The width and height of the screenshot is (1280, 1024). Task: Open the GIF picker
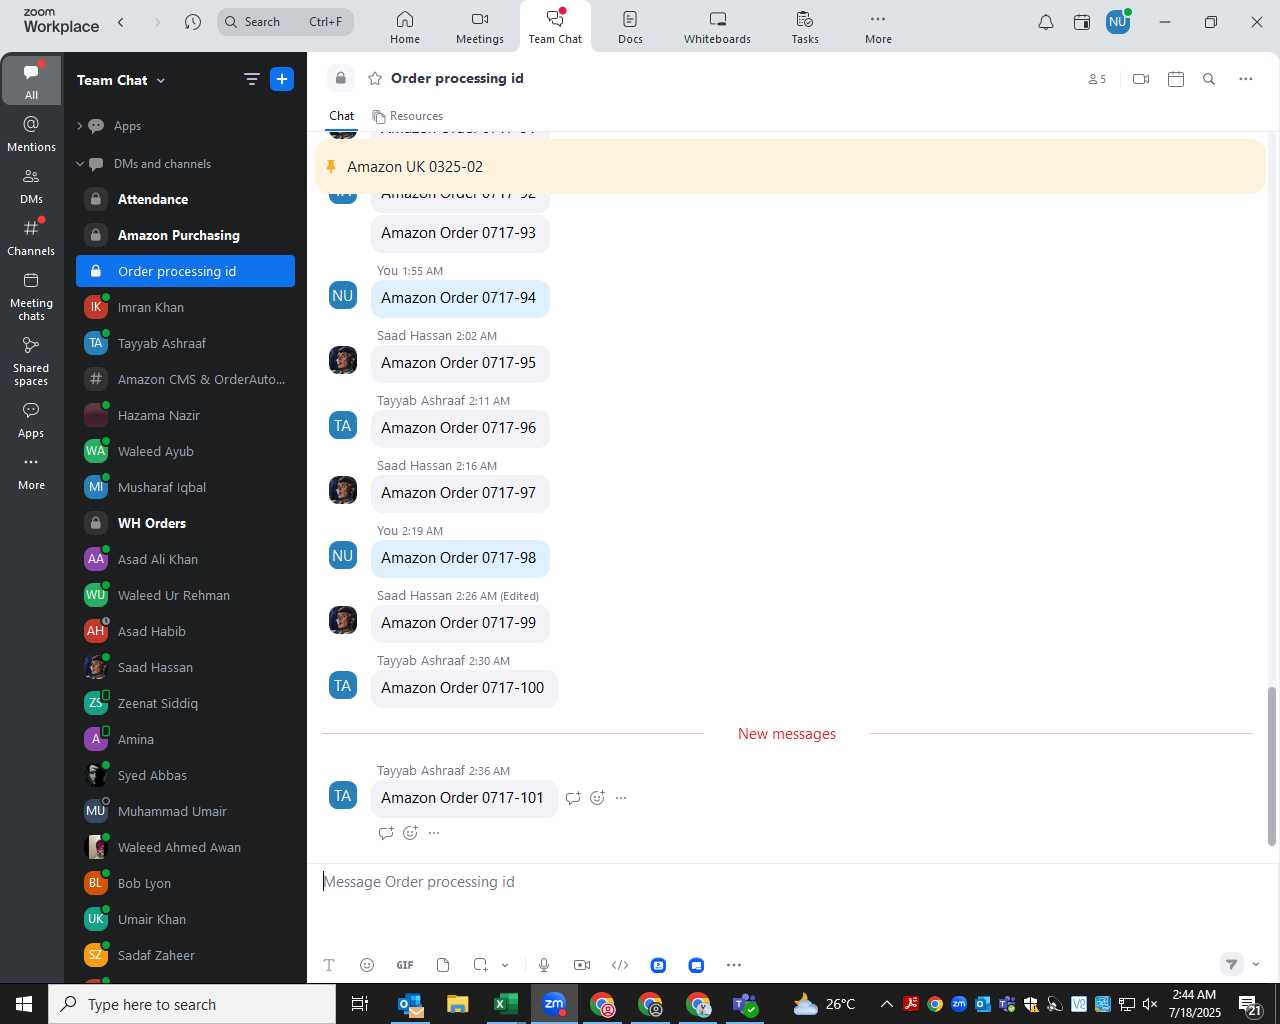405,965
